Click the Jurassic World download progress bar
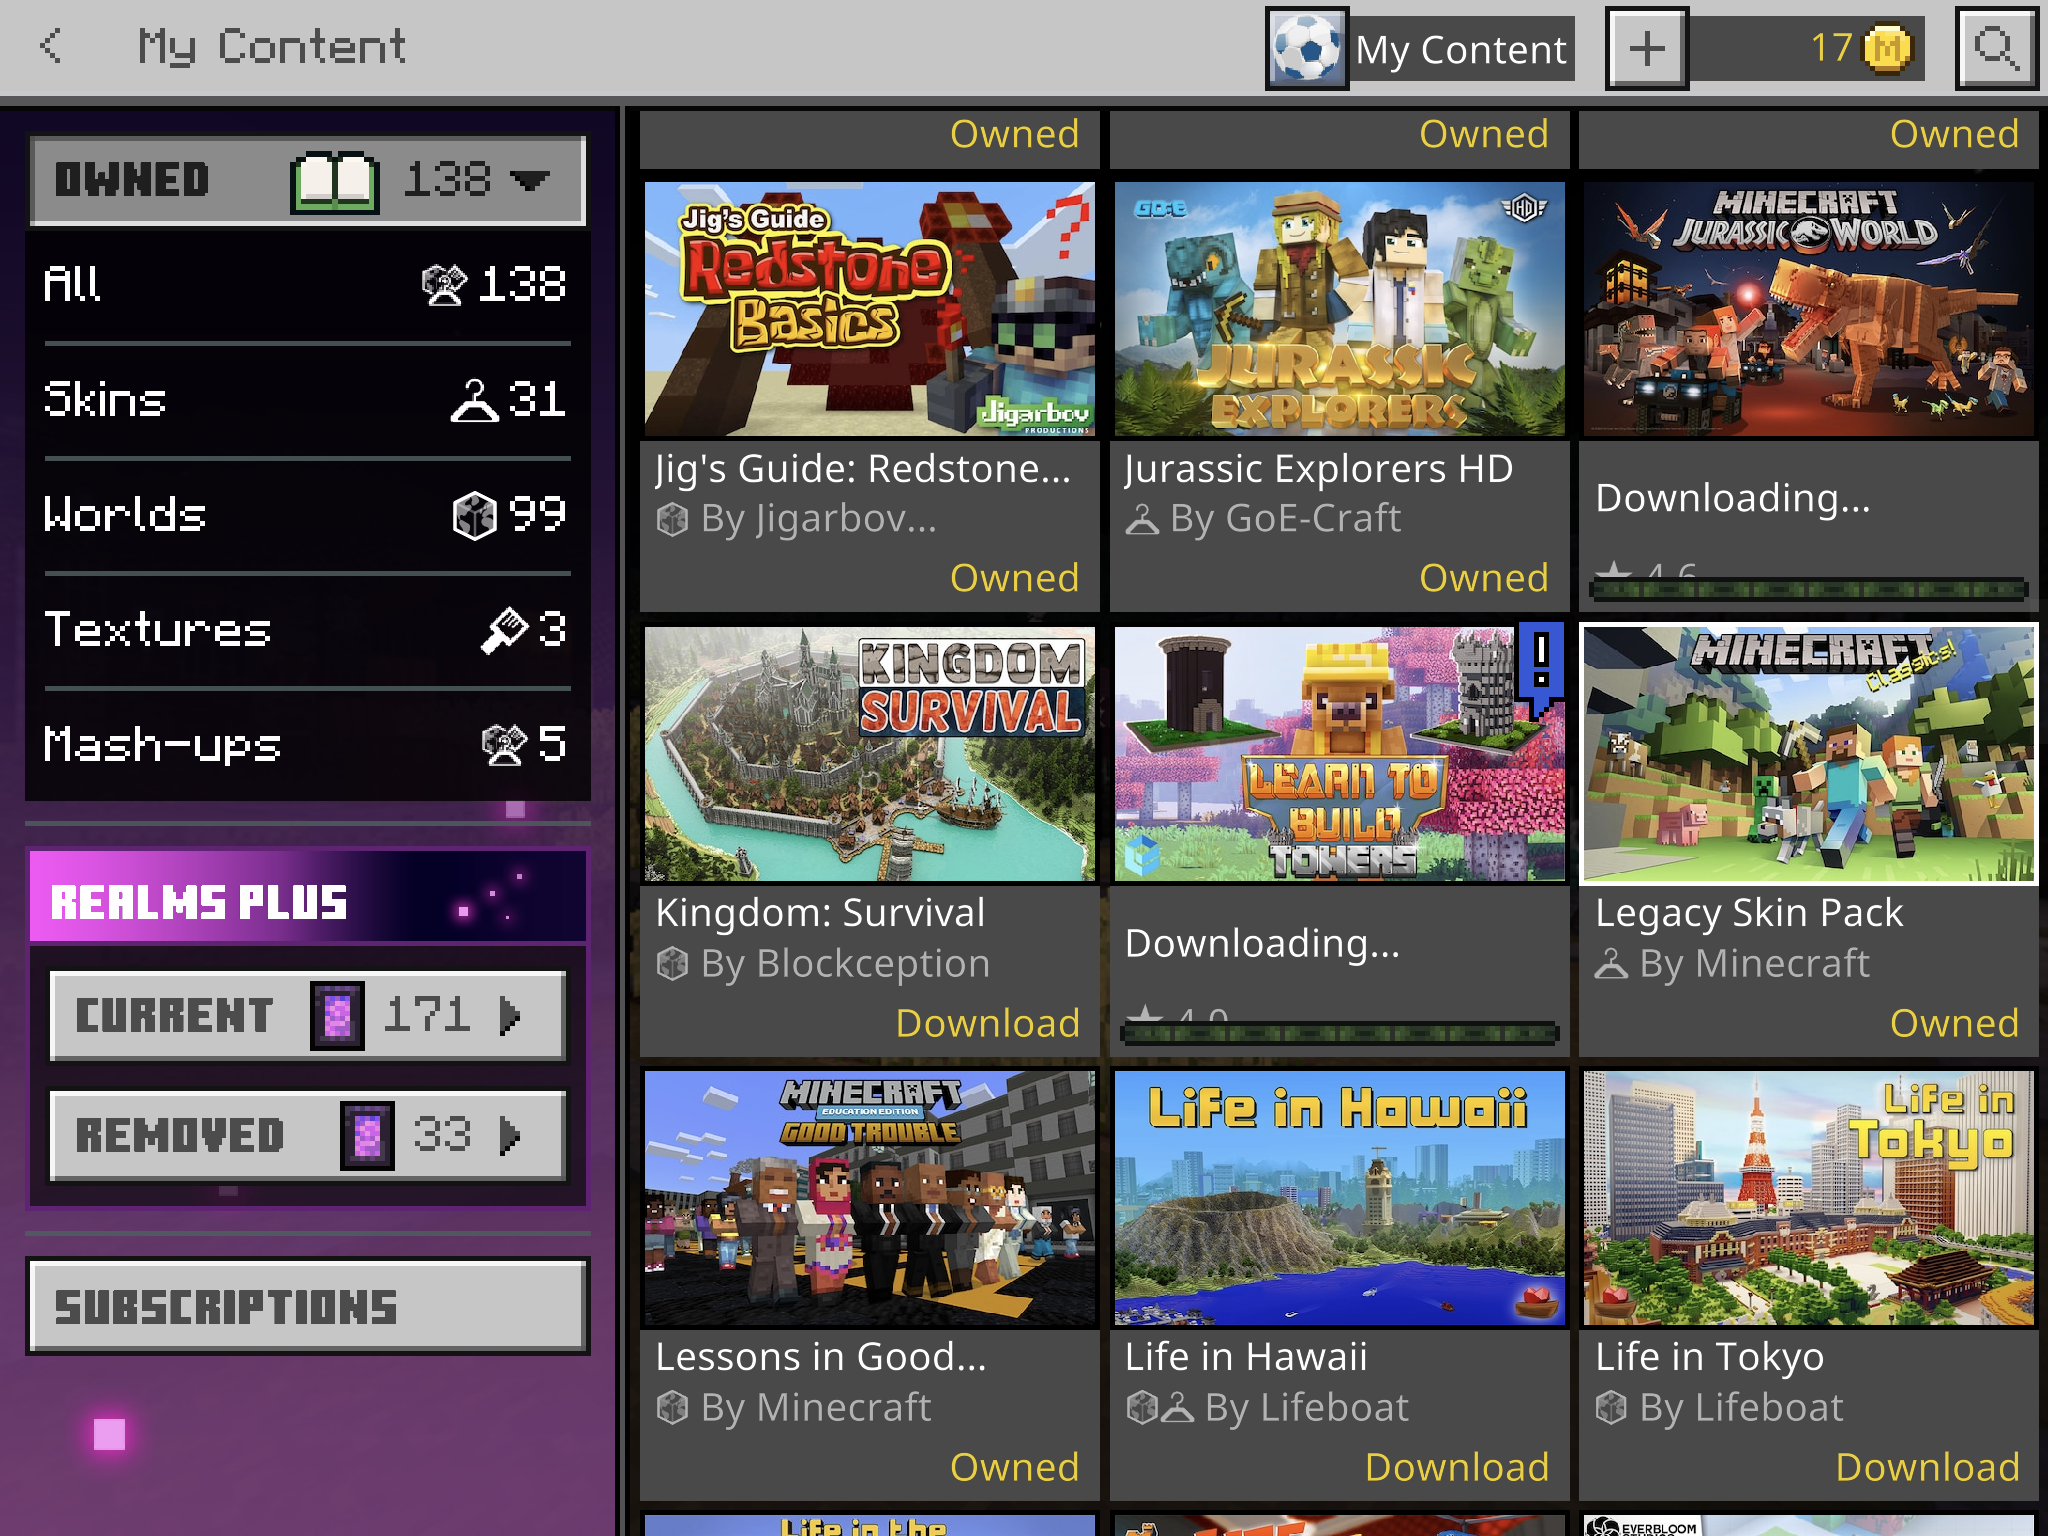 tap(1808, 589)
